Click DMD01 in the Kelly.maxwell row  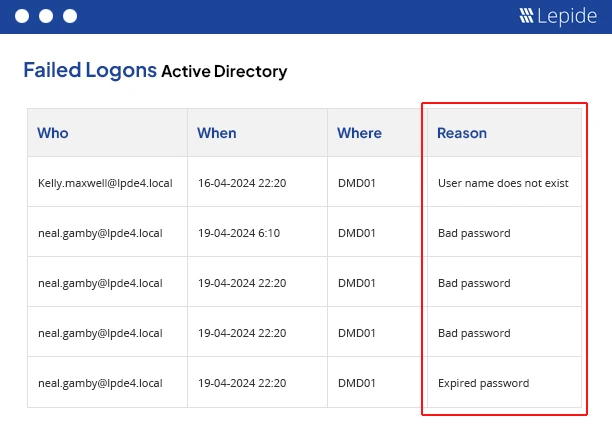pyautogui.click(x=357, y=183)
